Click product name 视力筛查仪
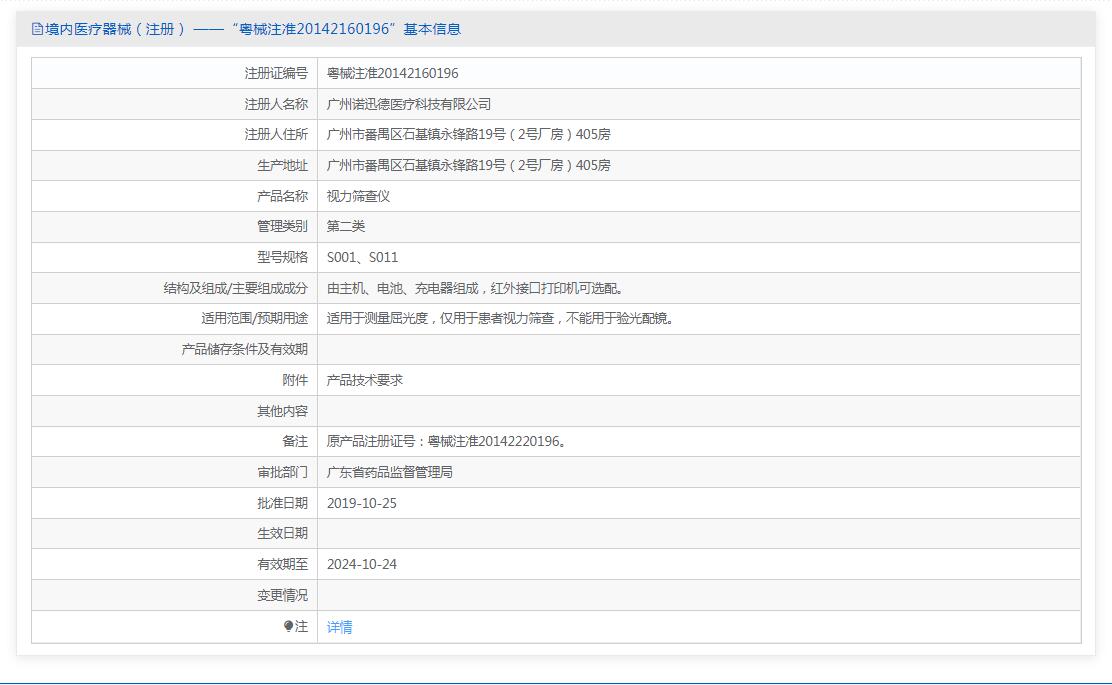 (x=358, y=196)
